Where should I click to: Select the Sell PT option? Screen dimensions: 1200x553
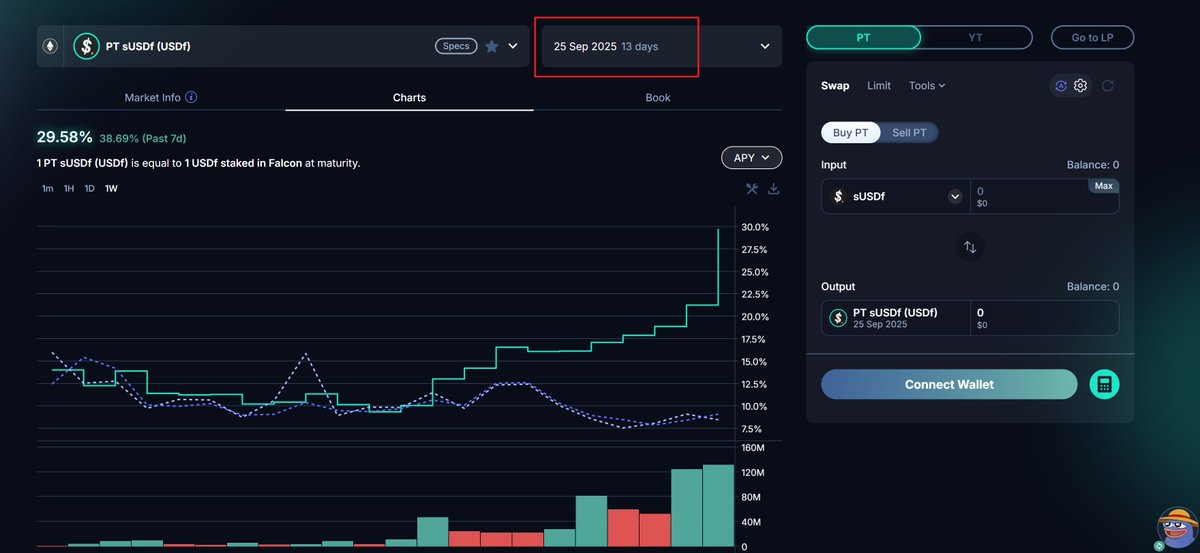pyautogui.click(x=908, y=133)
